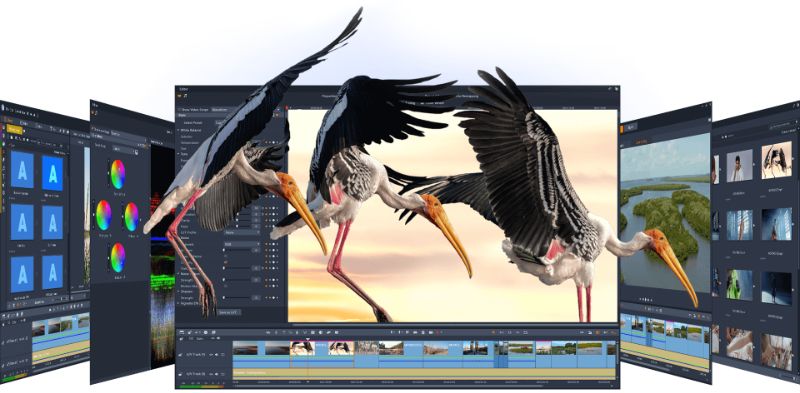Mute the upper A/V track speaker icon
Image resolution: width=800 pixels, height=393 pixels.
(216, 354)
